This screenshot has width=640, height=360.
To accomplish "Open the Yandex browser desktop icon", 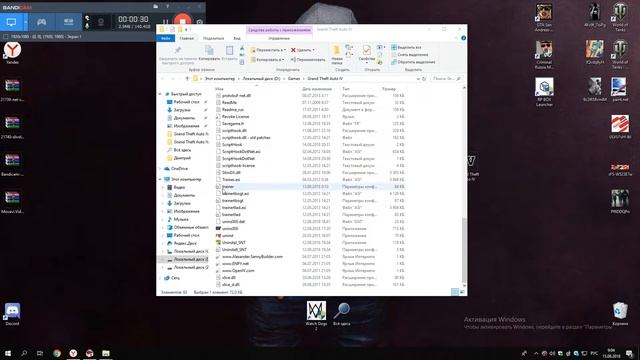I will 12,53.
